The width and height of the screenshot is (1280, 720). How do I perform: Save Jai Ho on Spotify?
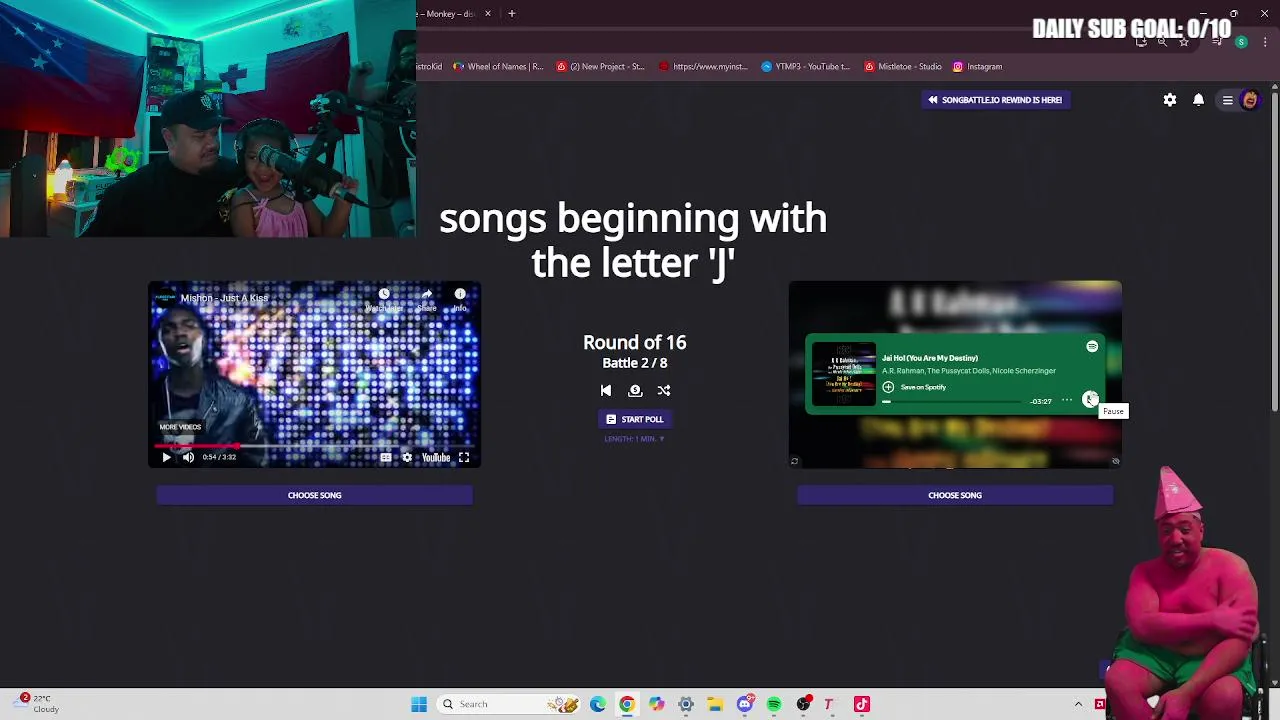(913, 387)
